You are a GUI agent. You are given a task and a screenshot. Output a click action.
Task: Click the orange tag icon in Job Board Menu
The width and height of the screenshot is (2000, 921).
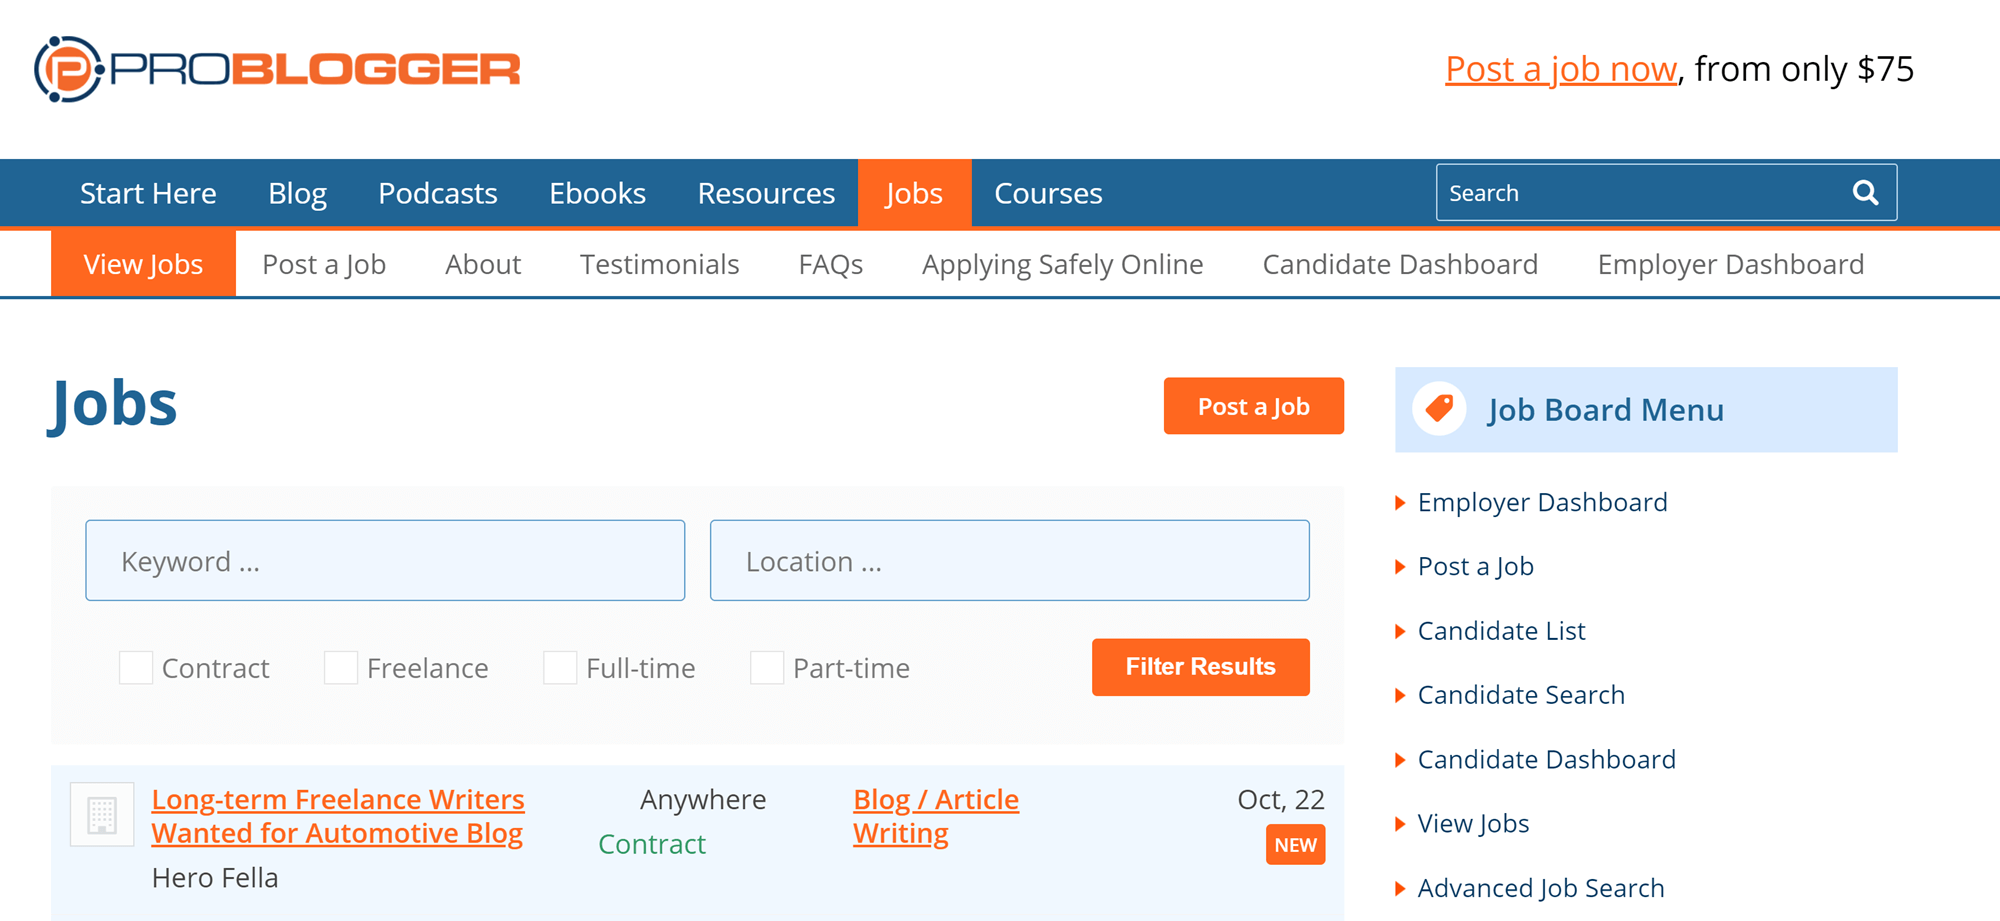pyautogui.click(x=1439, y=409)
